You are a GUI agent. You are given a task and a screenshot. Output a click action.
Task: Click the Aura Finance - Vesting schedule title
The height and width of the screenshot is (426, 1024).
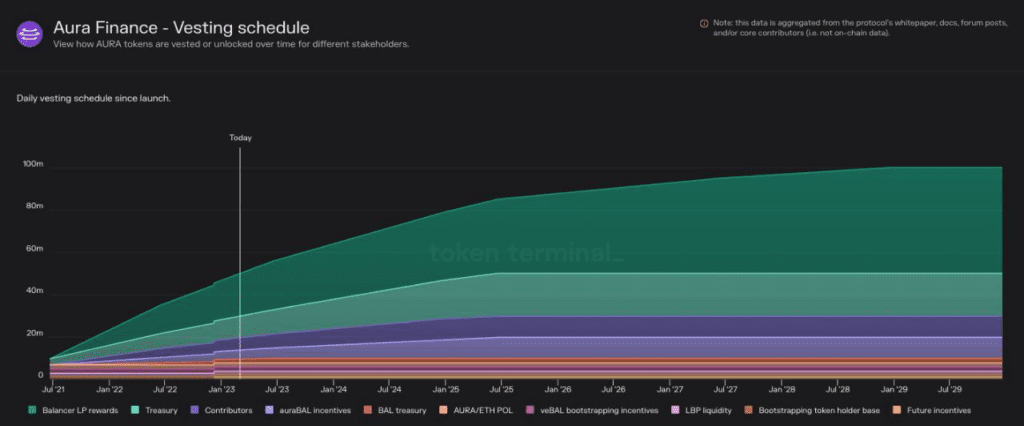pos(182,27)
